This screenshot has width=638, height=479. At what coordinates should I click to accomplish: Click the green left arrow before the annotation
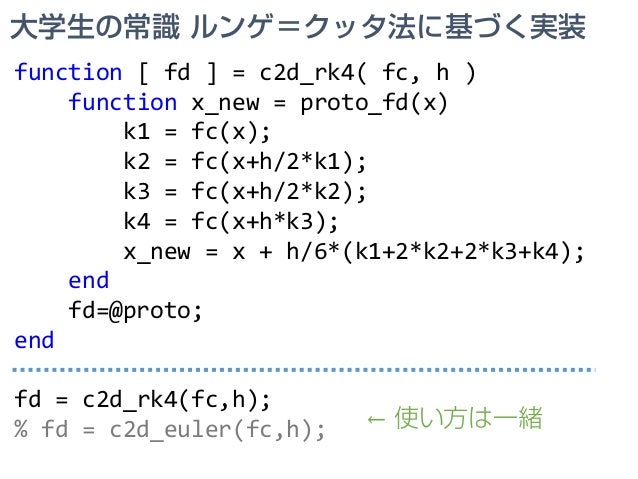coord(376,420)
